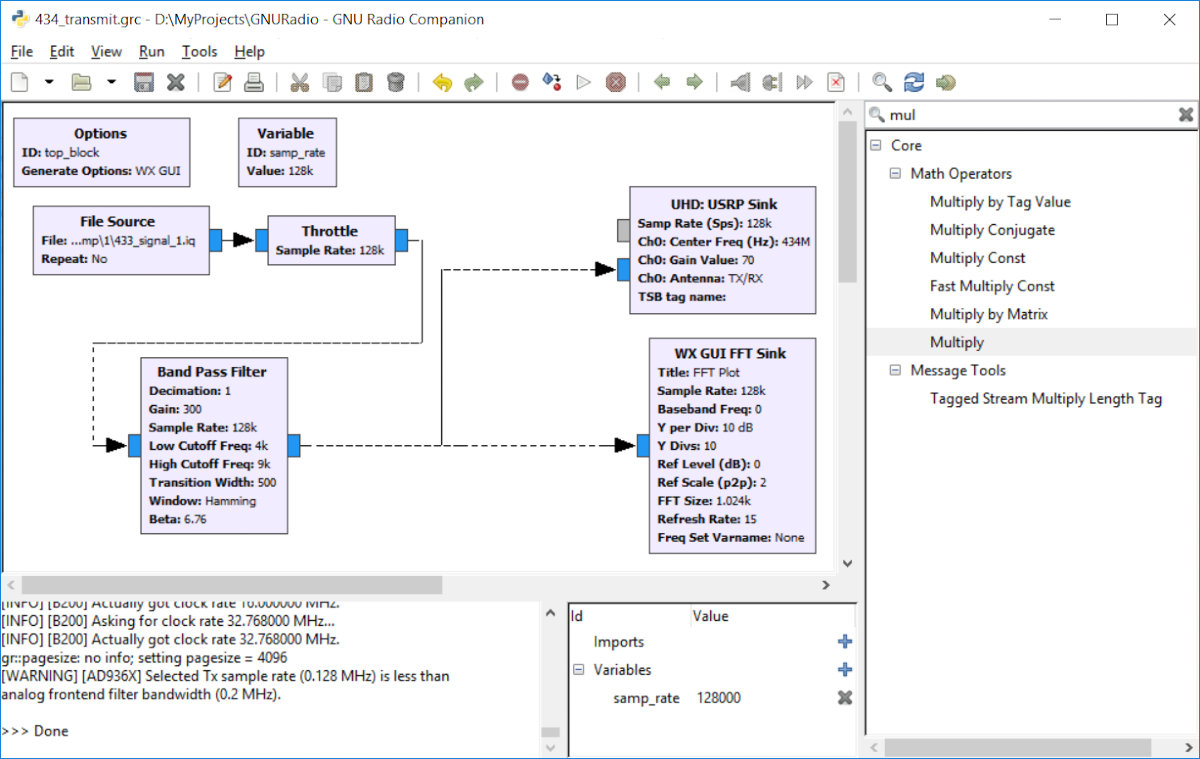
Task: Delete the selected block with the trash icon
Action: point(396,82)
